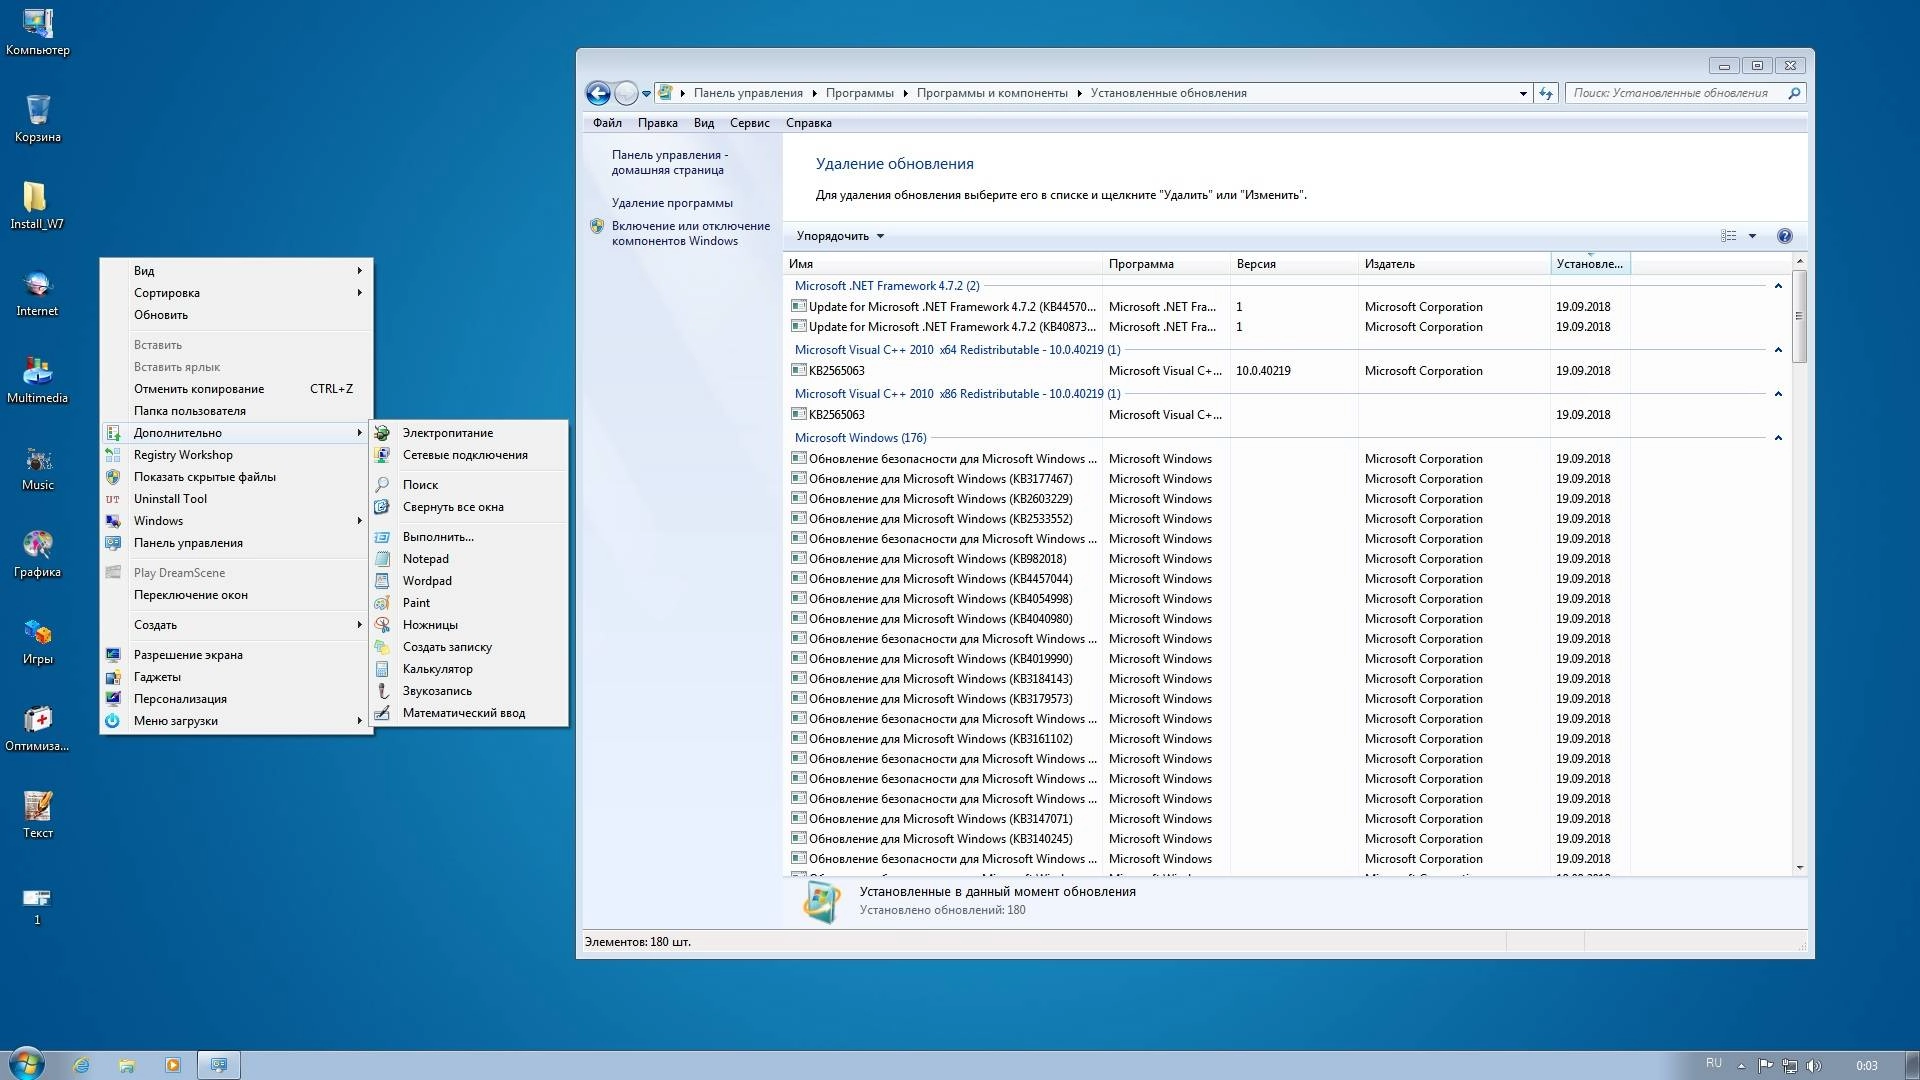Screen dimensions: 1920x1080
Task: Open the Справка menu
Action: click(x=808, y=123)
